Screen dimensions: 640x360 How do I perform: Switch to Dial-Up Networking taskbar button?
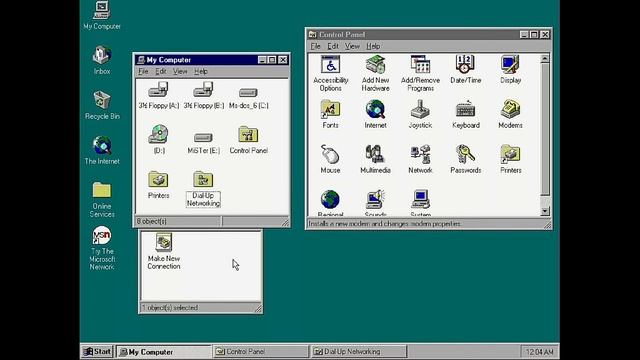pos(358,351)
